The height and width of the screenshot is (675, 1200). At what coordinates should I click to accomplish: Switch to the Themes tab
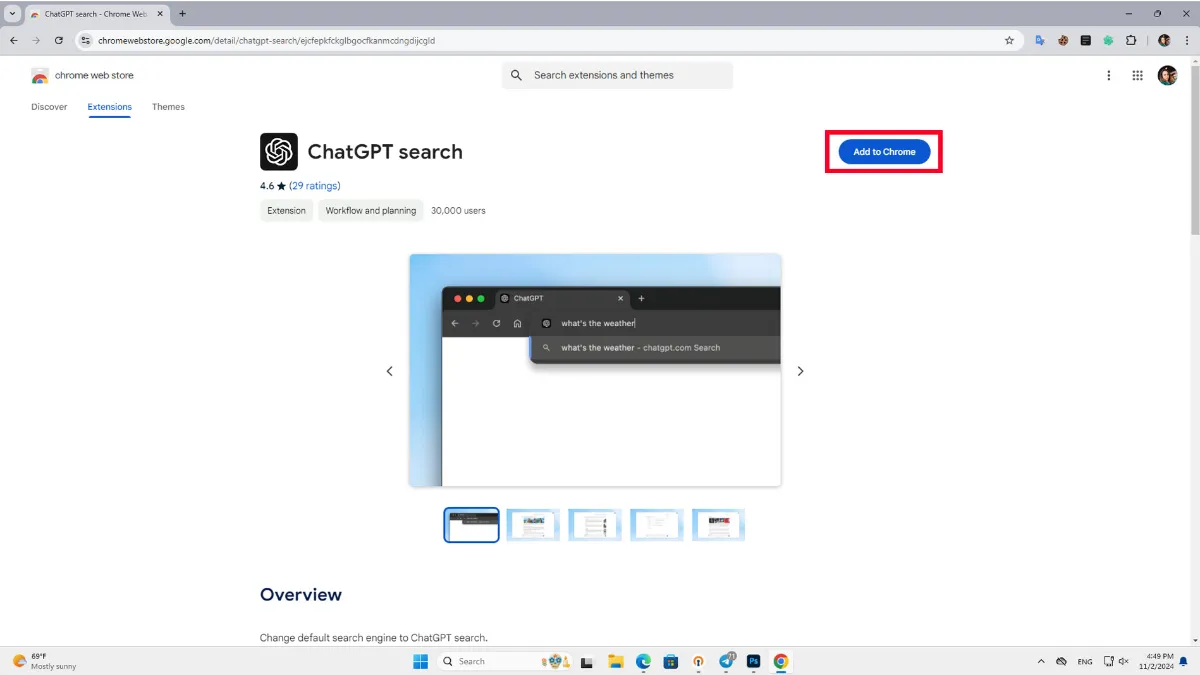coord(168,107)
